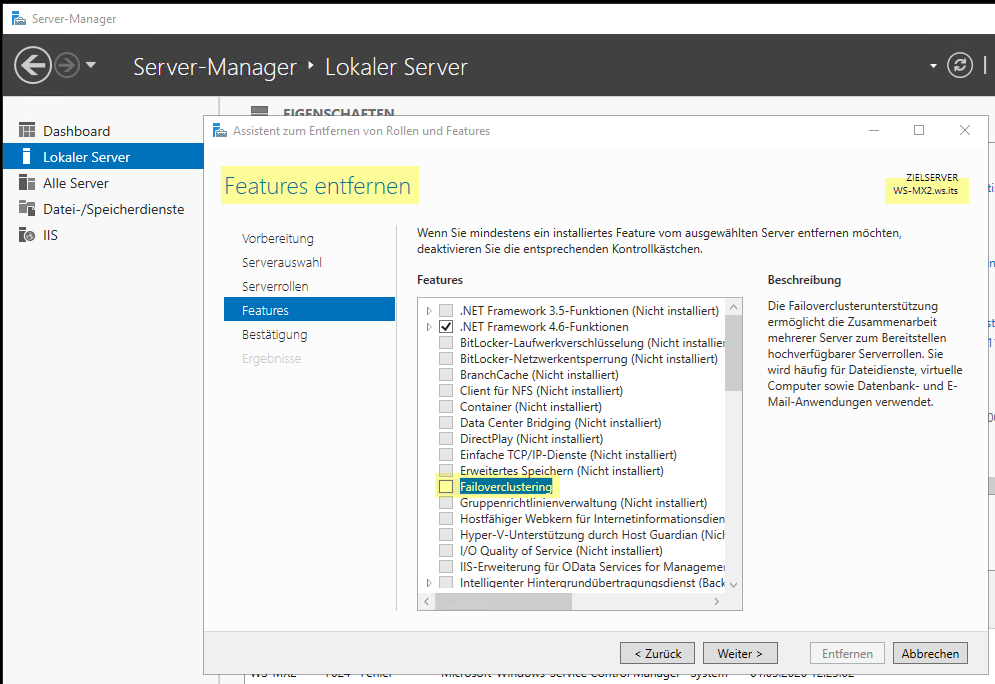Viewport: 995px width, 684px height.
Task: Open IIS from the sidebar label
Action: [x=50, y=235]
